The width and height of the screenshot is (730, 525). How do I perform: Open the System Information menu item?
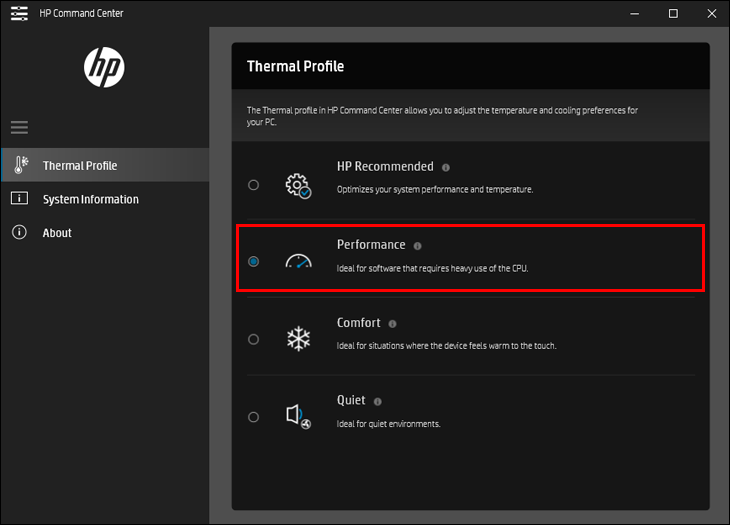click(x=90, y=199)
